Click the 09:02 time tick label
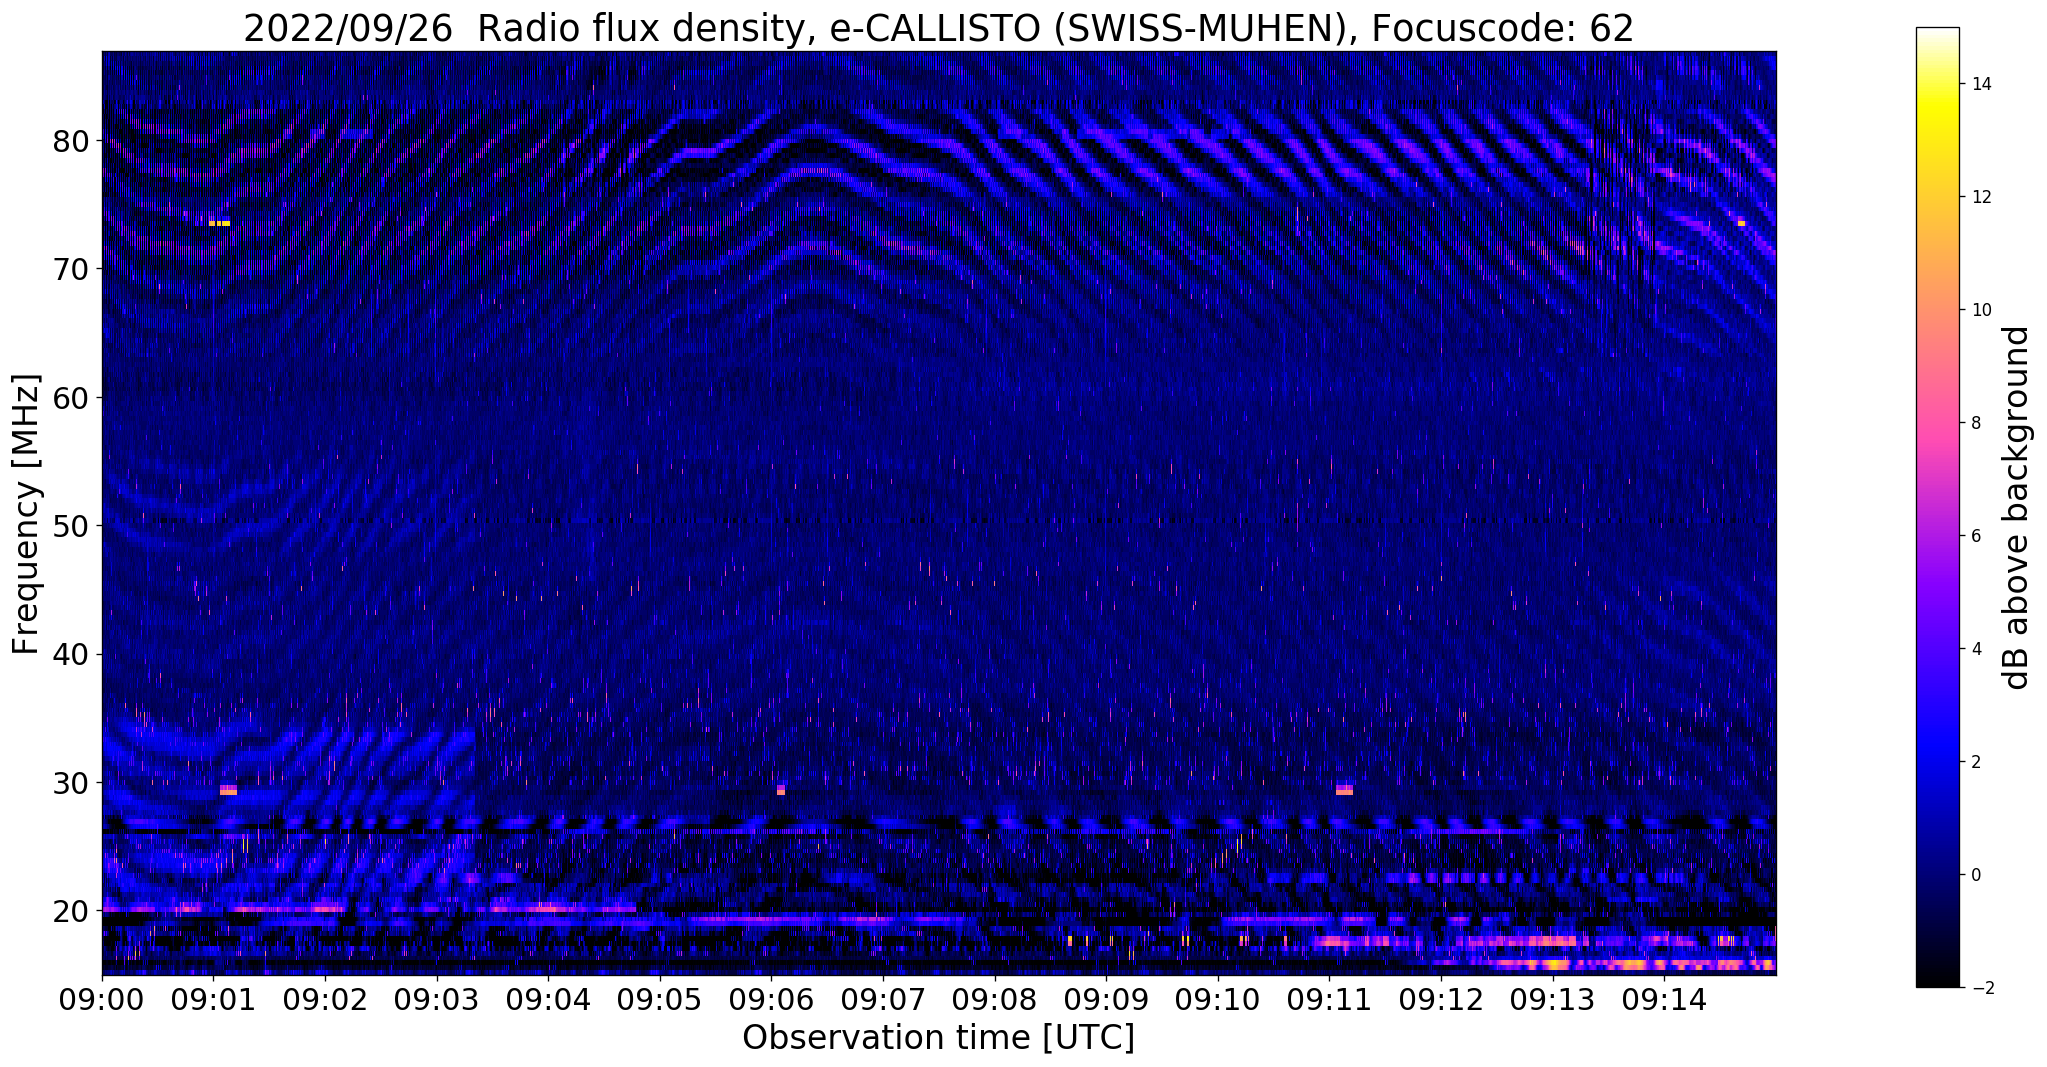 pos(325,999)
